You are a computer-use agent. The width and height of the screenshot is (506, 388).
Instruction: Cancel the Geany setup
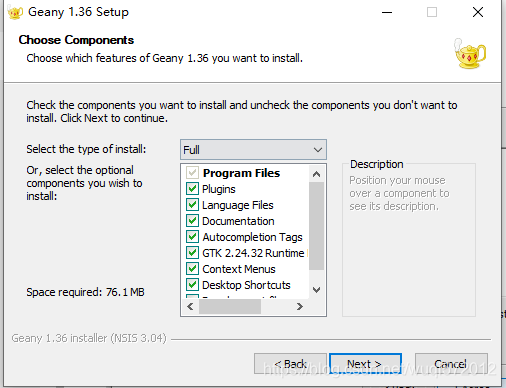451,364
